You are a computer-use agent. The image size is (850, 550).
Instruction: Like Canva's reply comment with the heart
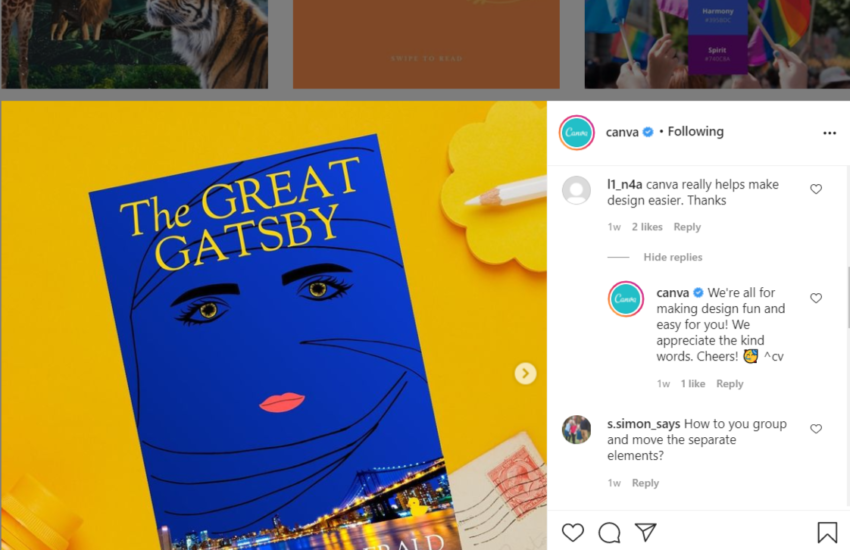pos(816,298)
